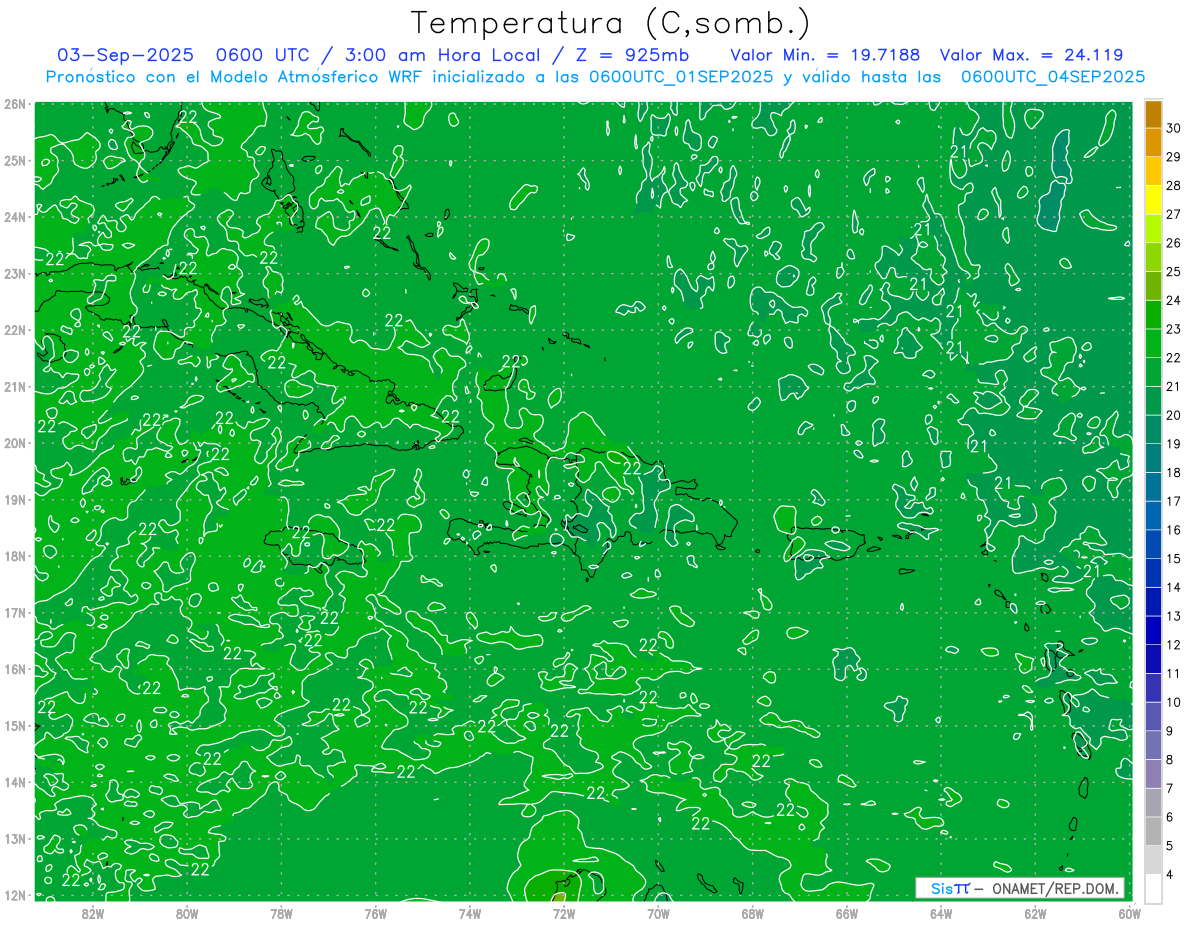
Task: Pick the blue swatch between 14 and 15
Action: click(x=1153, y=573)
